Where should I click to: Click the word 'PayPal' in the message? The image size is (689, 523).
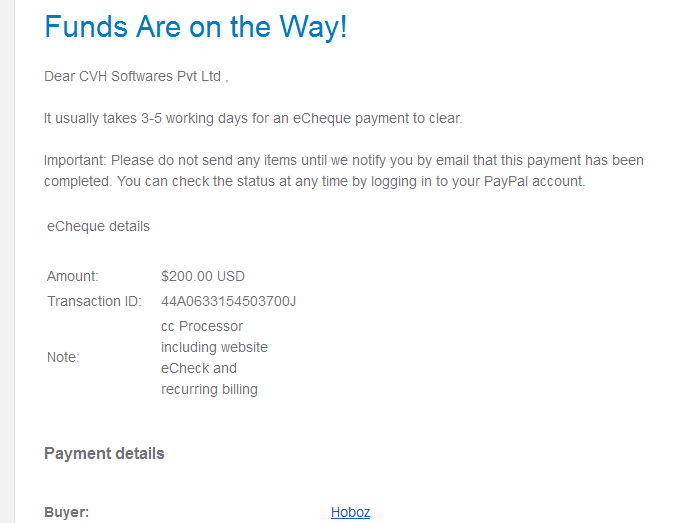point(506,182)
